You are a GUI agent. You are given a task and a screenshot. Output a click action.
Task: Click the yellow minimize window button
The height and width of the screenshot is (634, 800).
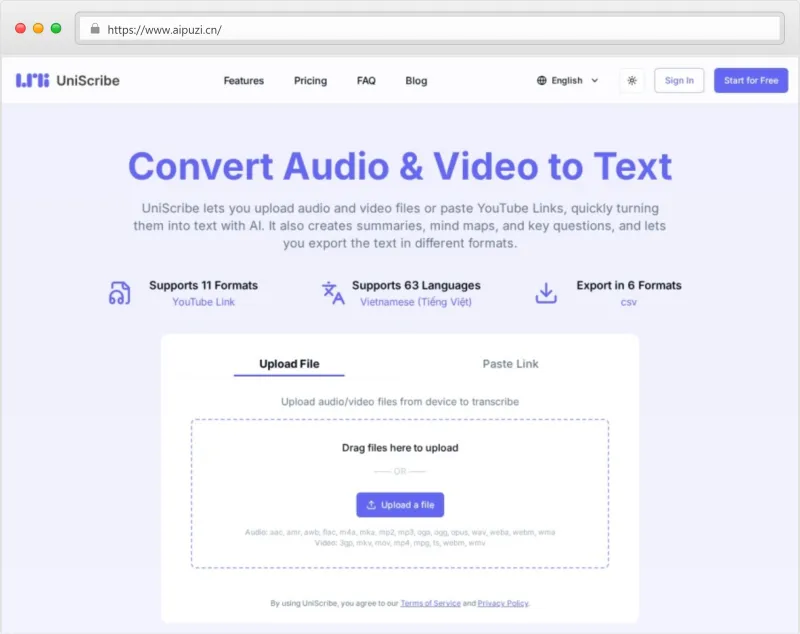pyautogui.click(x=38, y=29)
